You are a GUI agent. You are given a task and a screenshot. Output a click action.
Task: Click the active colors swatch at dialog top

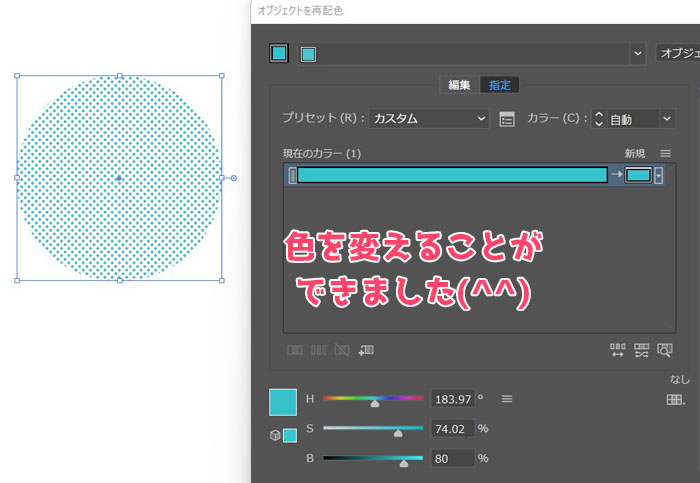click(279, 54)
